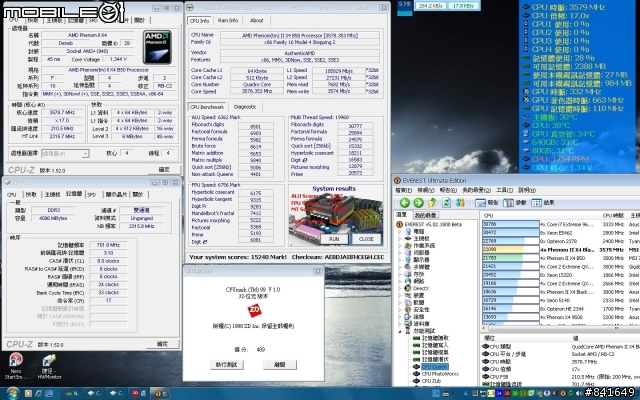Open EVEREST 報告(R) menu
The height and width of the screenshot is (400, 640).
coord(448,190)
